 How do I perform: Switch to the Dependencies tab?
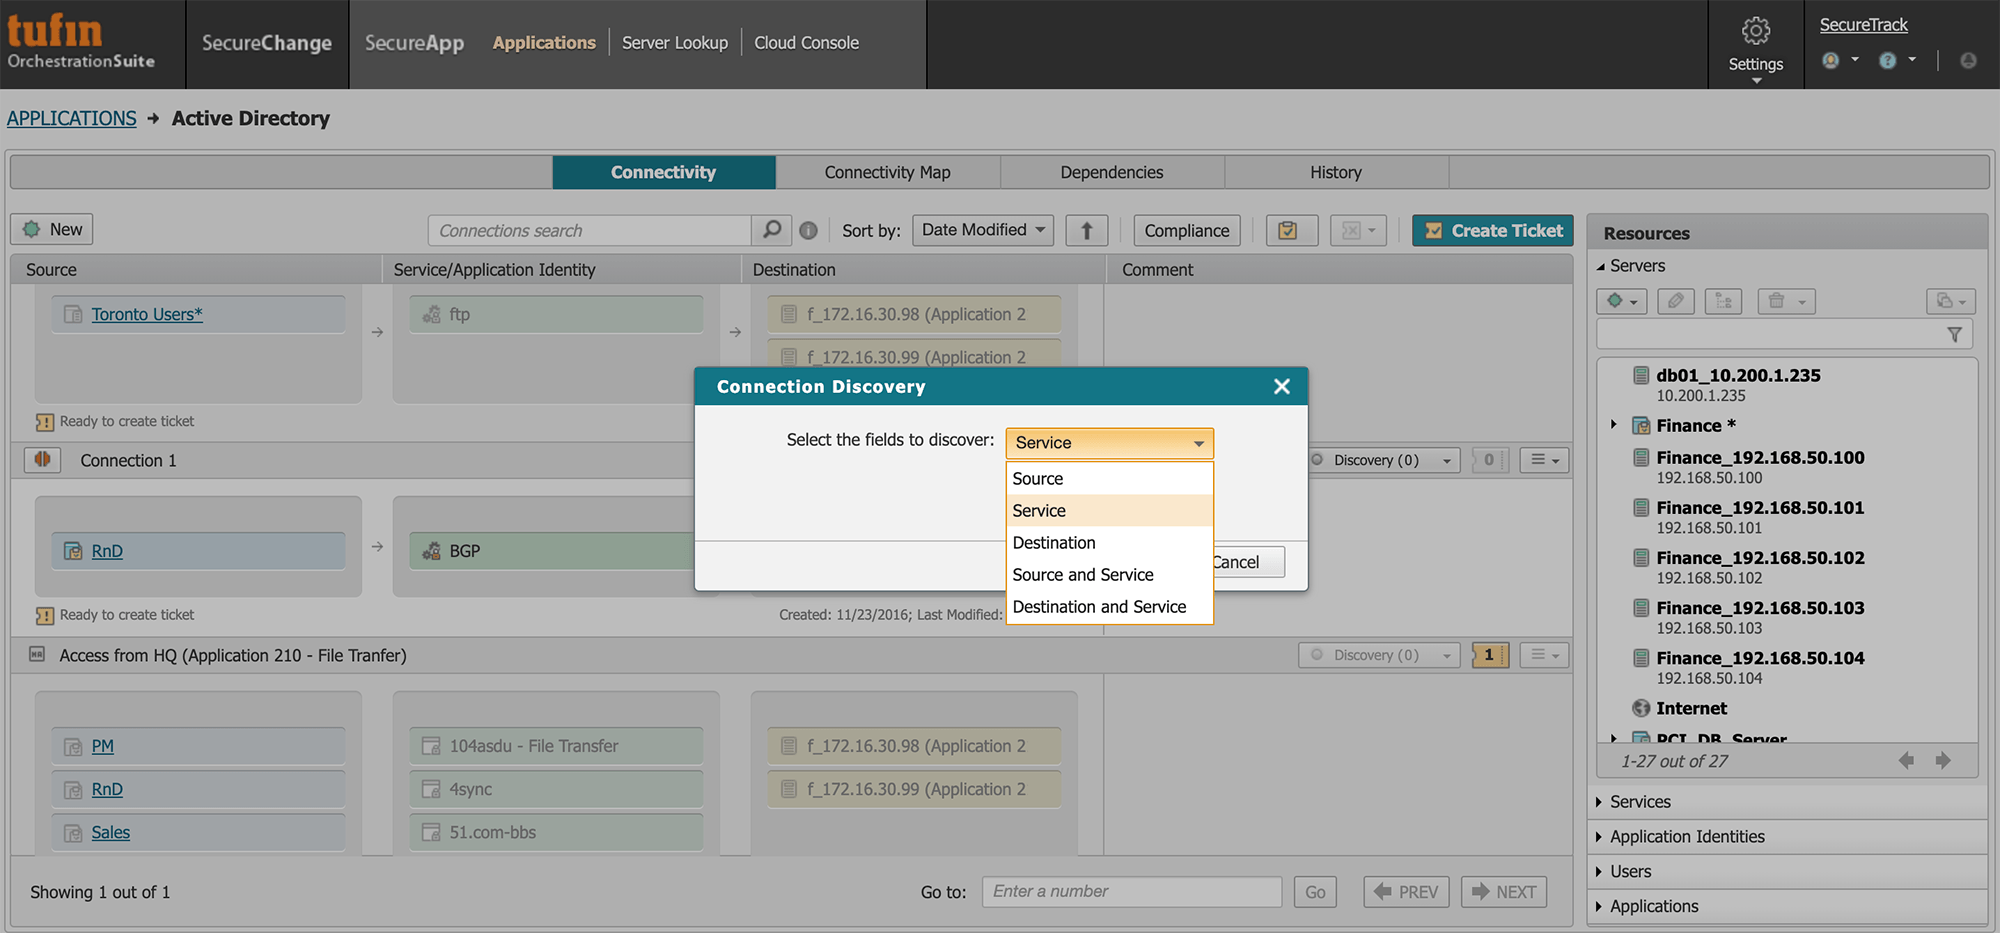pyautogui.click(x=1112, y=172)
